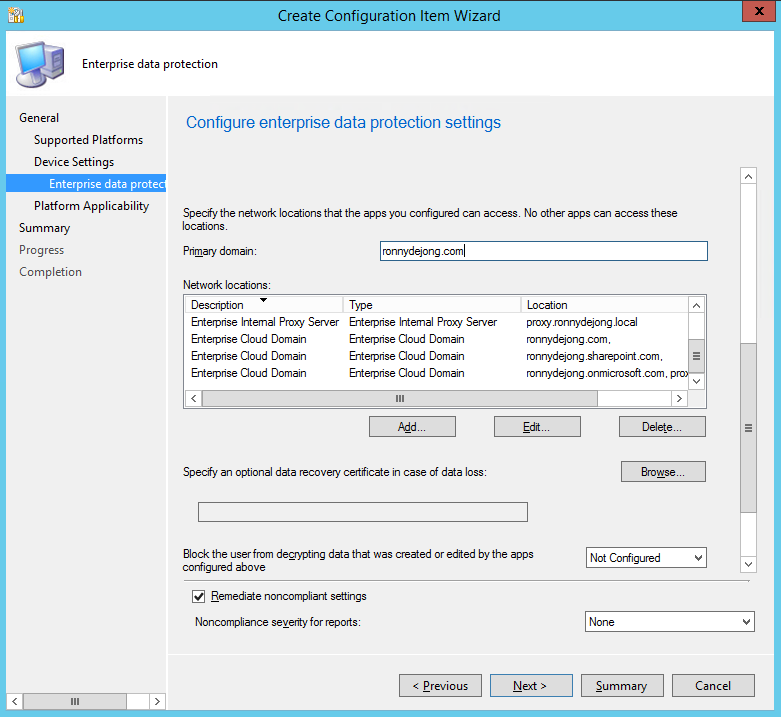The width and height of the screenshot is (781, 717).
Task: Click the Enterprise data protection computer icon
Action: (39, 63)
